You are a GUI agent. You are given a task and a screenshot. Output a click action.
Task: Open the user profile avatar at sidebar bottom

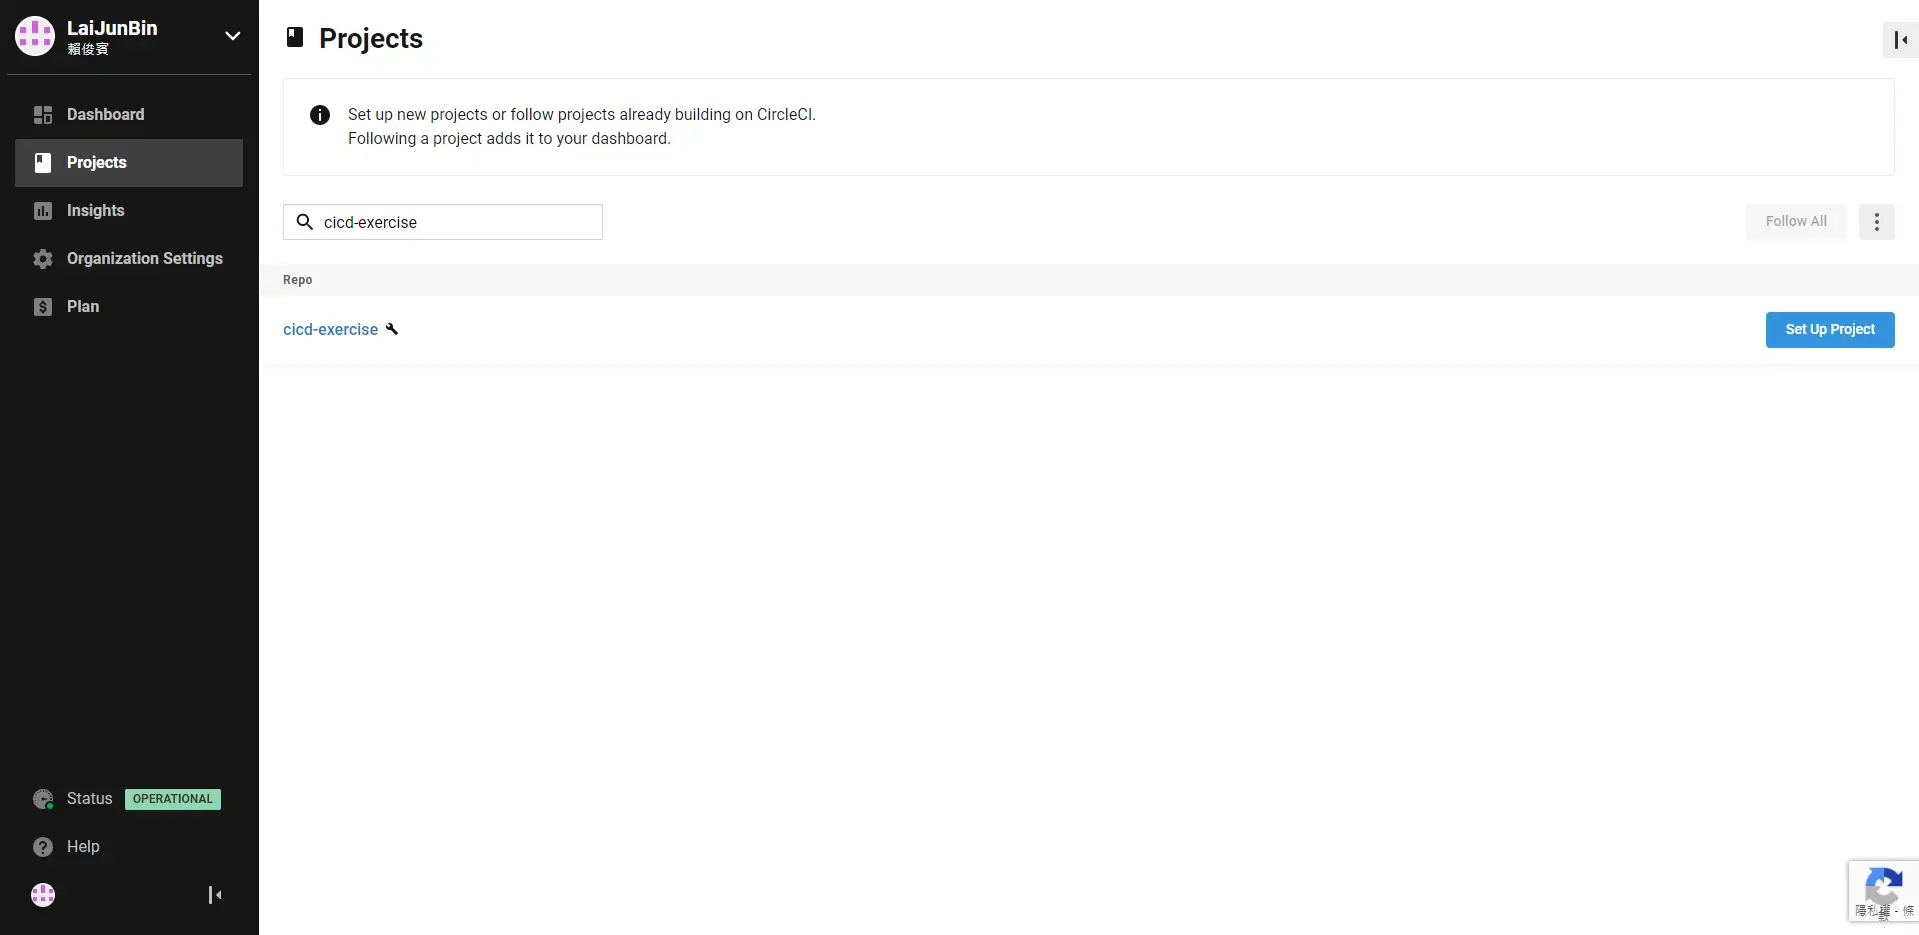click(x=43, y=895)
